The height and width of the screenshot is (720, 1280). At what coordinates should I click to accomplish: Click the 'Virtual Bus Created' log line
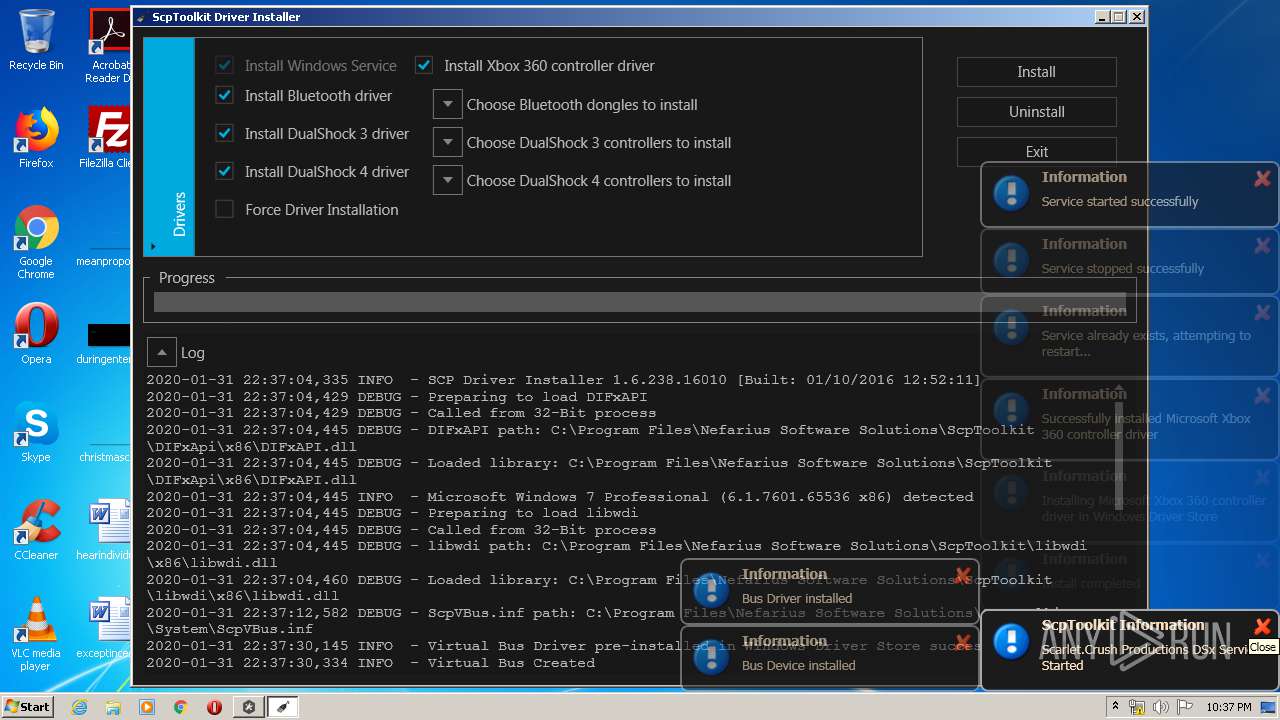[370, 663]
